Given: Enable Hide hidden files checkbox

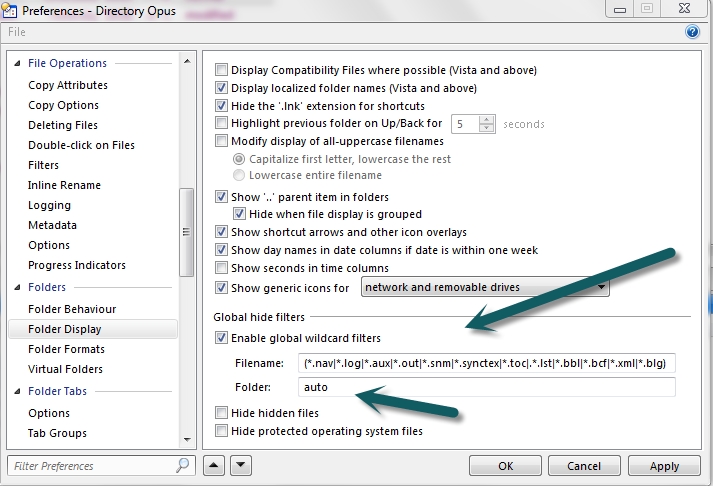Looking at the screenshot, I should pyautogui.click(x=221, y=413).
